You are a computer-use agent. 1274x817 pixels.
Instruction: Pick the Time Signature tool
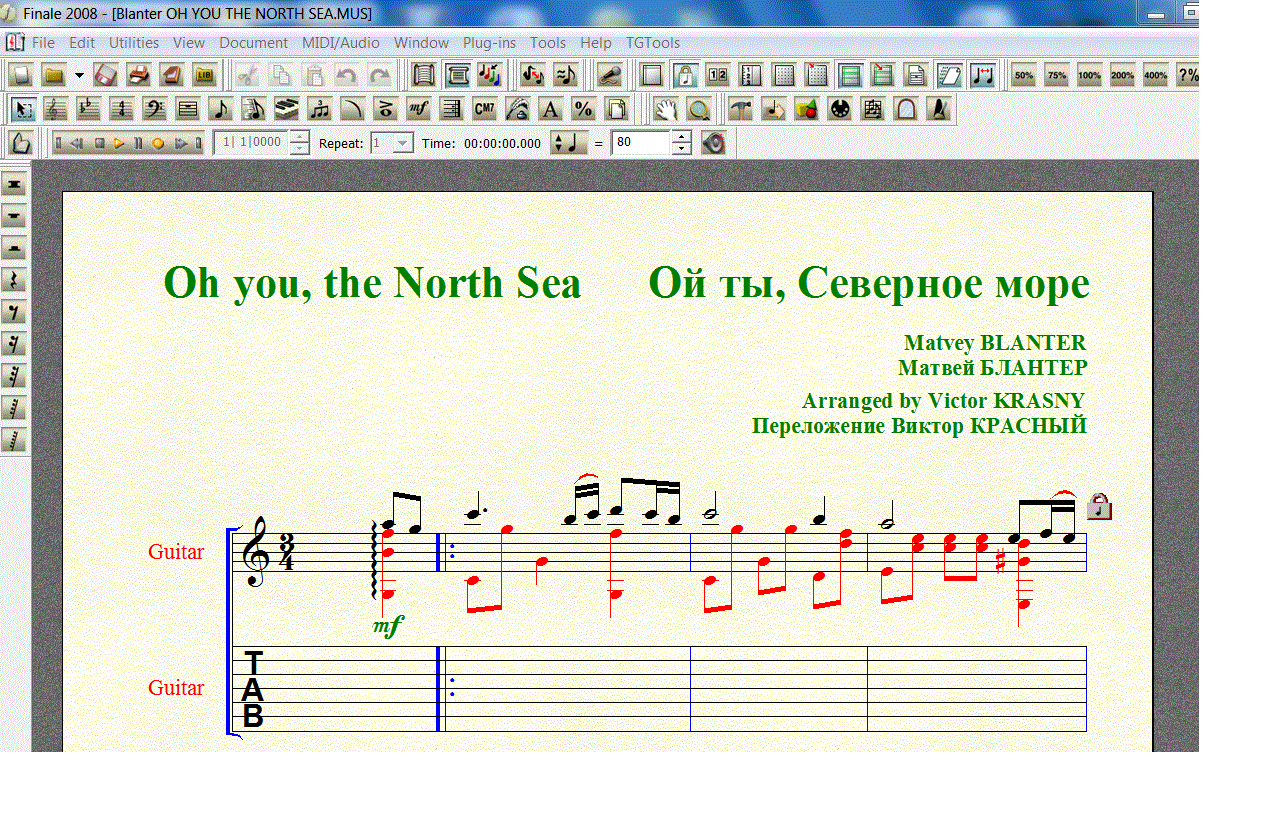122,109
